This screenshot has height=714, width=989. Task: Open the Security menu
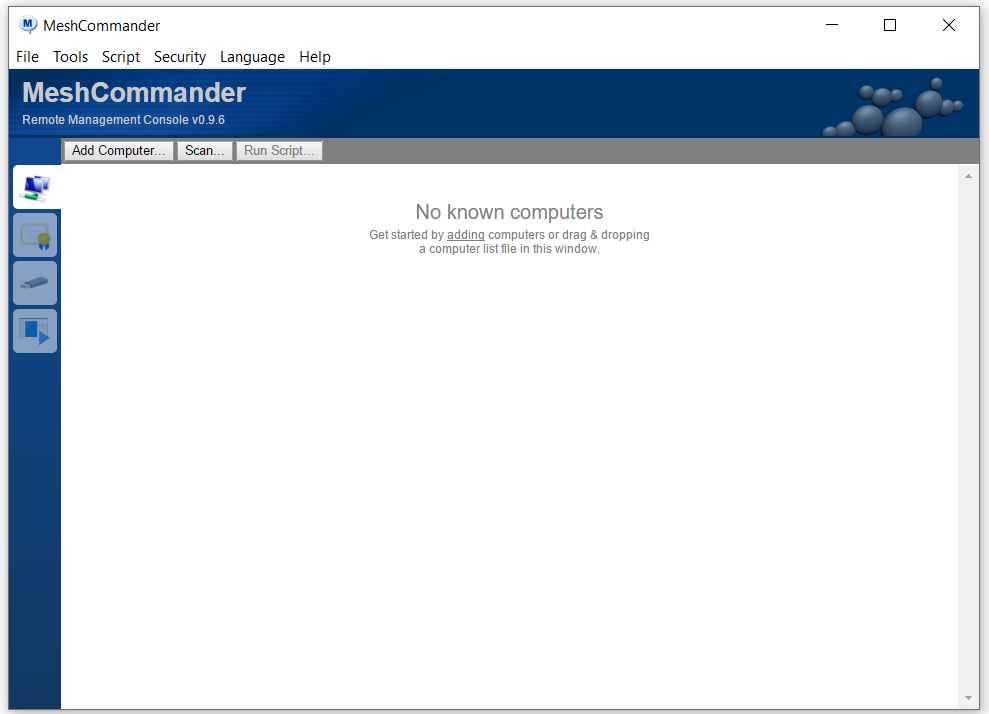pos(180,57)
